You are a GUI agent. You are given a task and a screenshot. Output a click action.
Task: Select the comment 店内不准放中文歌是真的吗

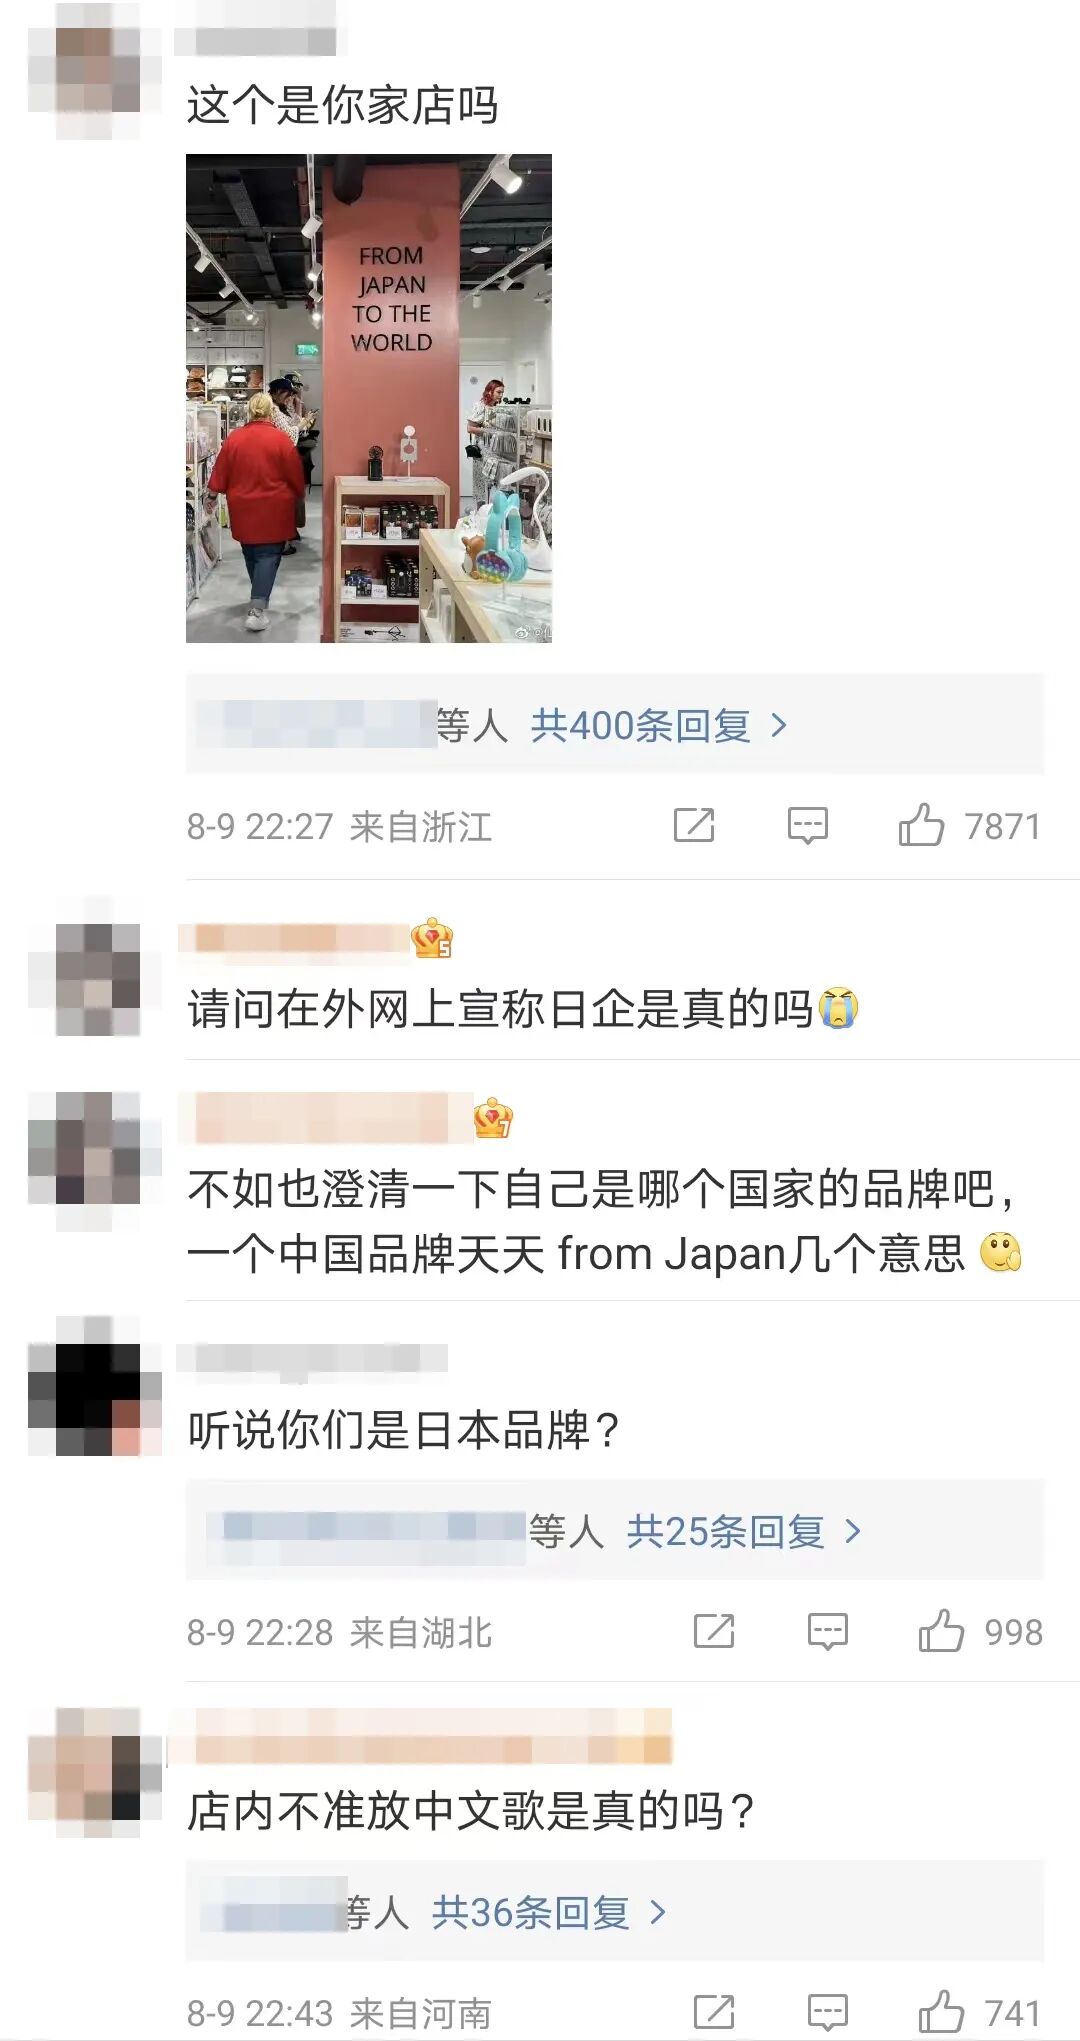(470, 1811)
